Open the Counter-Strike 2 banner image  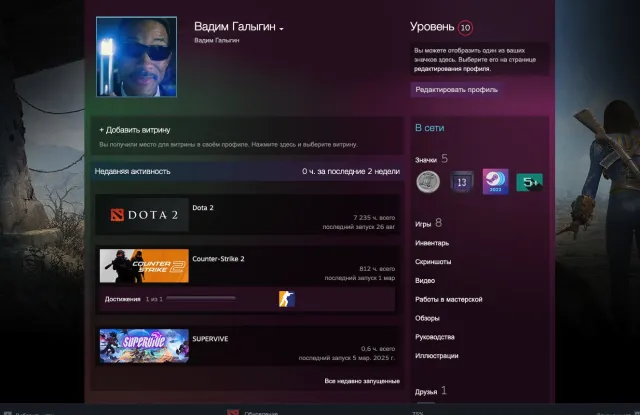(x=144, y=266)
